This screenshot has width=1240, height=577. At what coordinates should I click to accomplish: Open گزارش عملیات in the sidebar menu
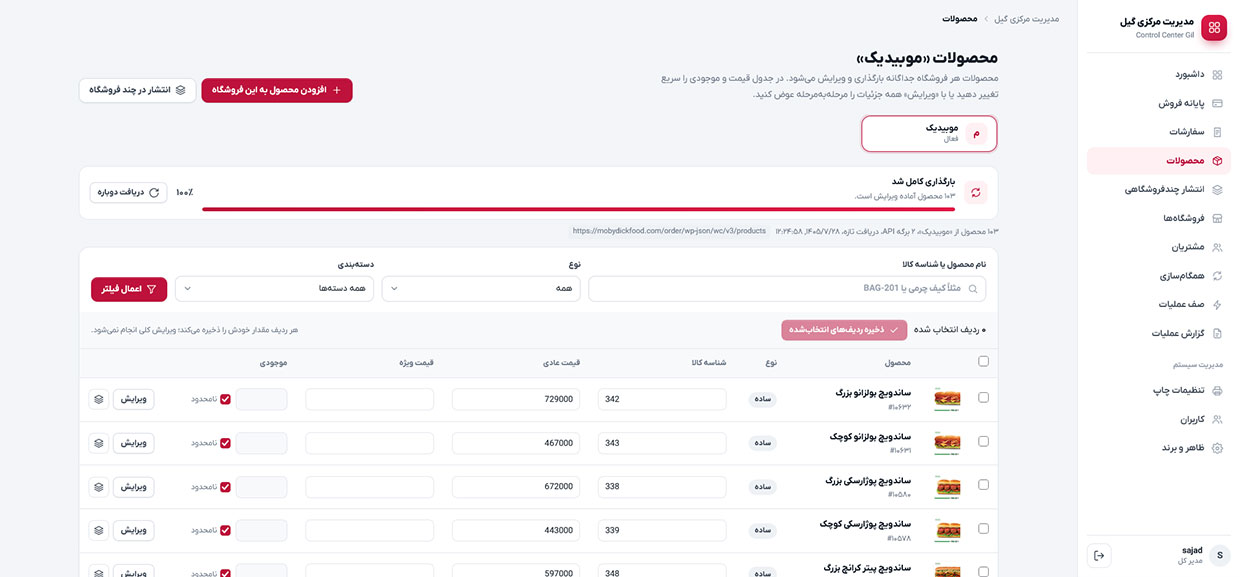pyautogui.click(x=1159, y=334)
